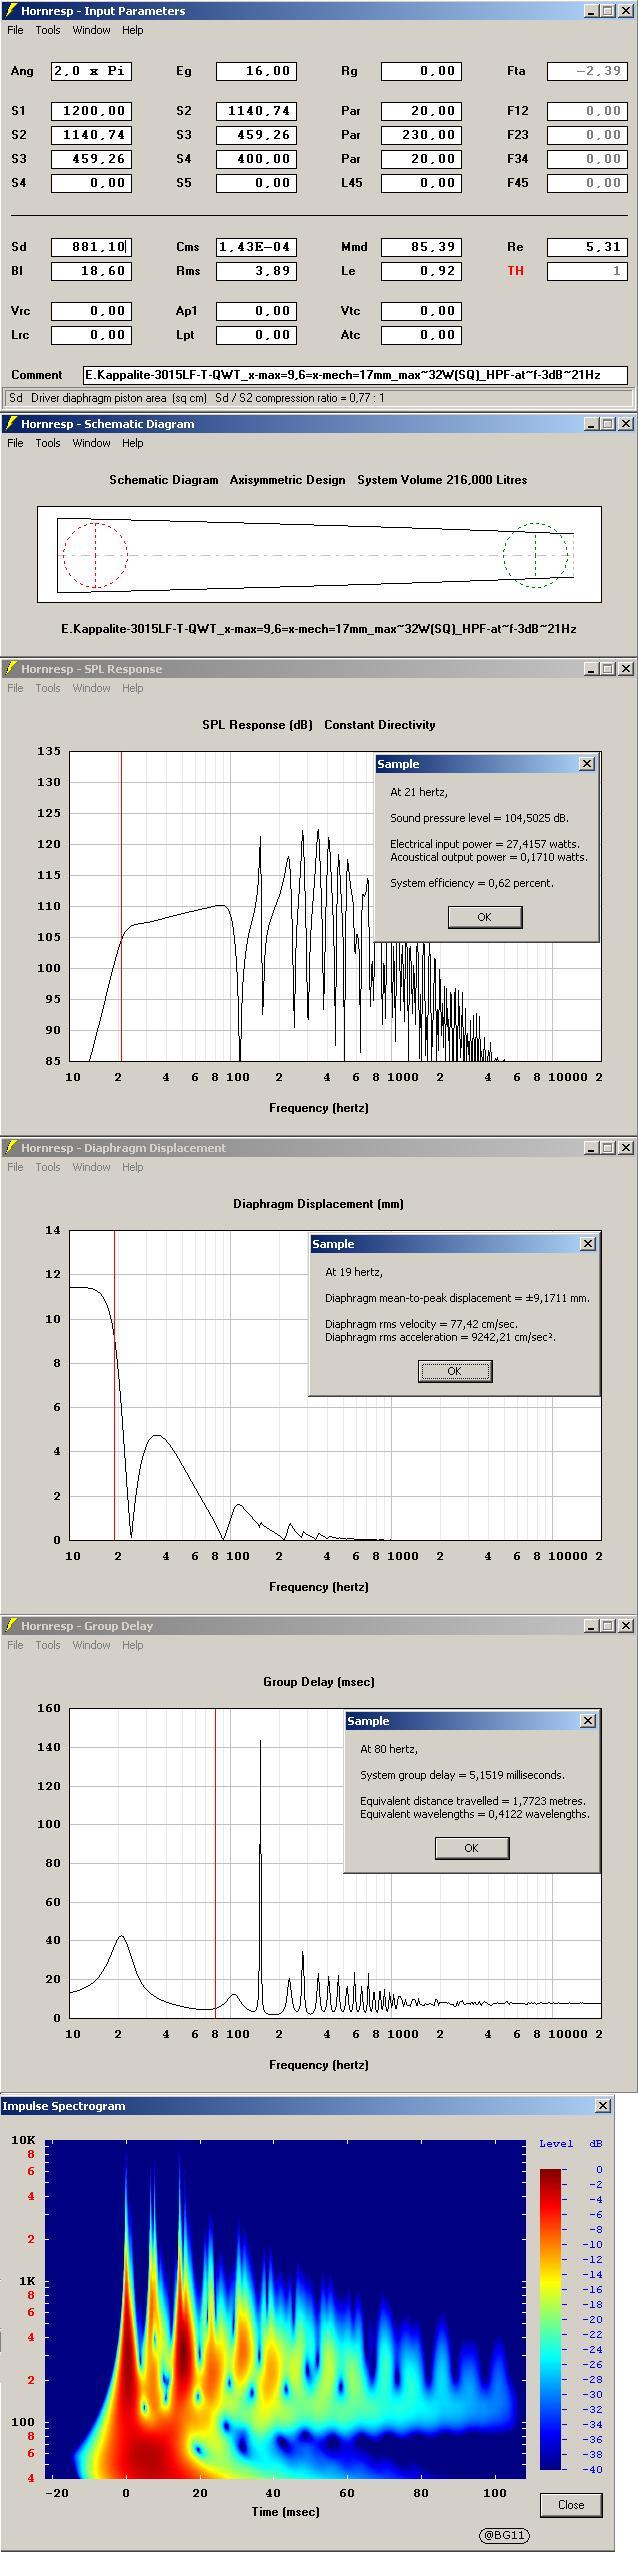This screenshot has height=2553, width=638.
Task: Open Tools menu in Schematic Diagram window
Action: (x=48, y=443)
